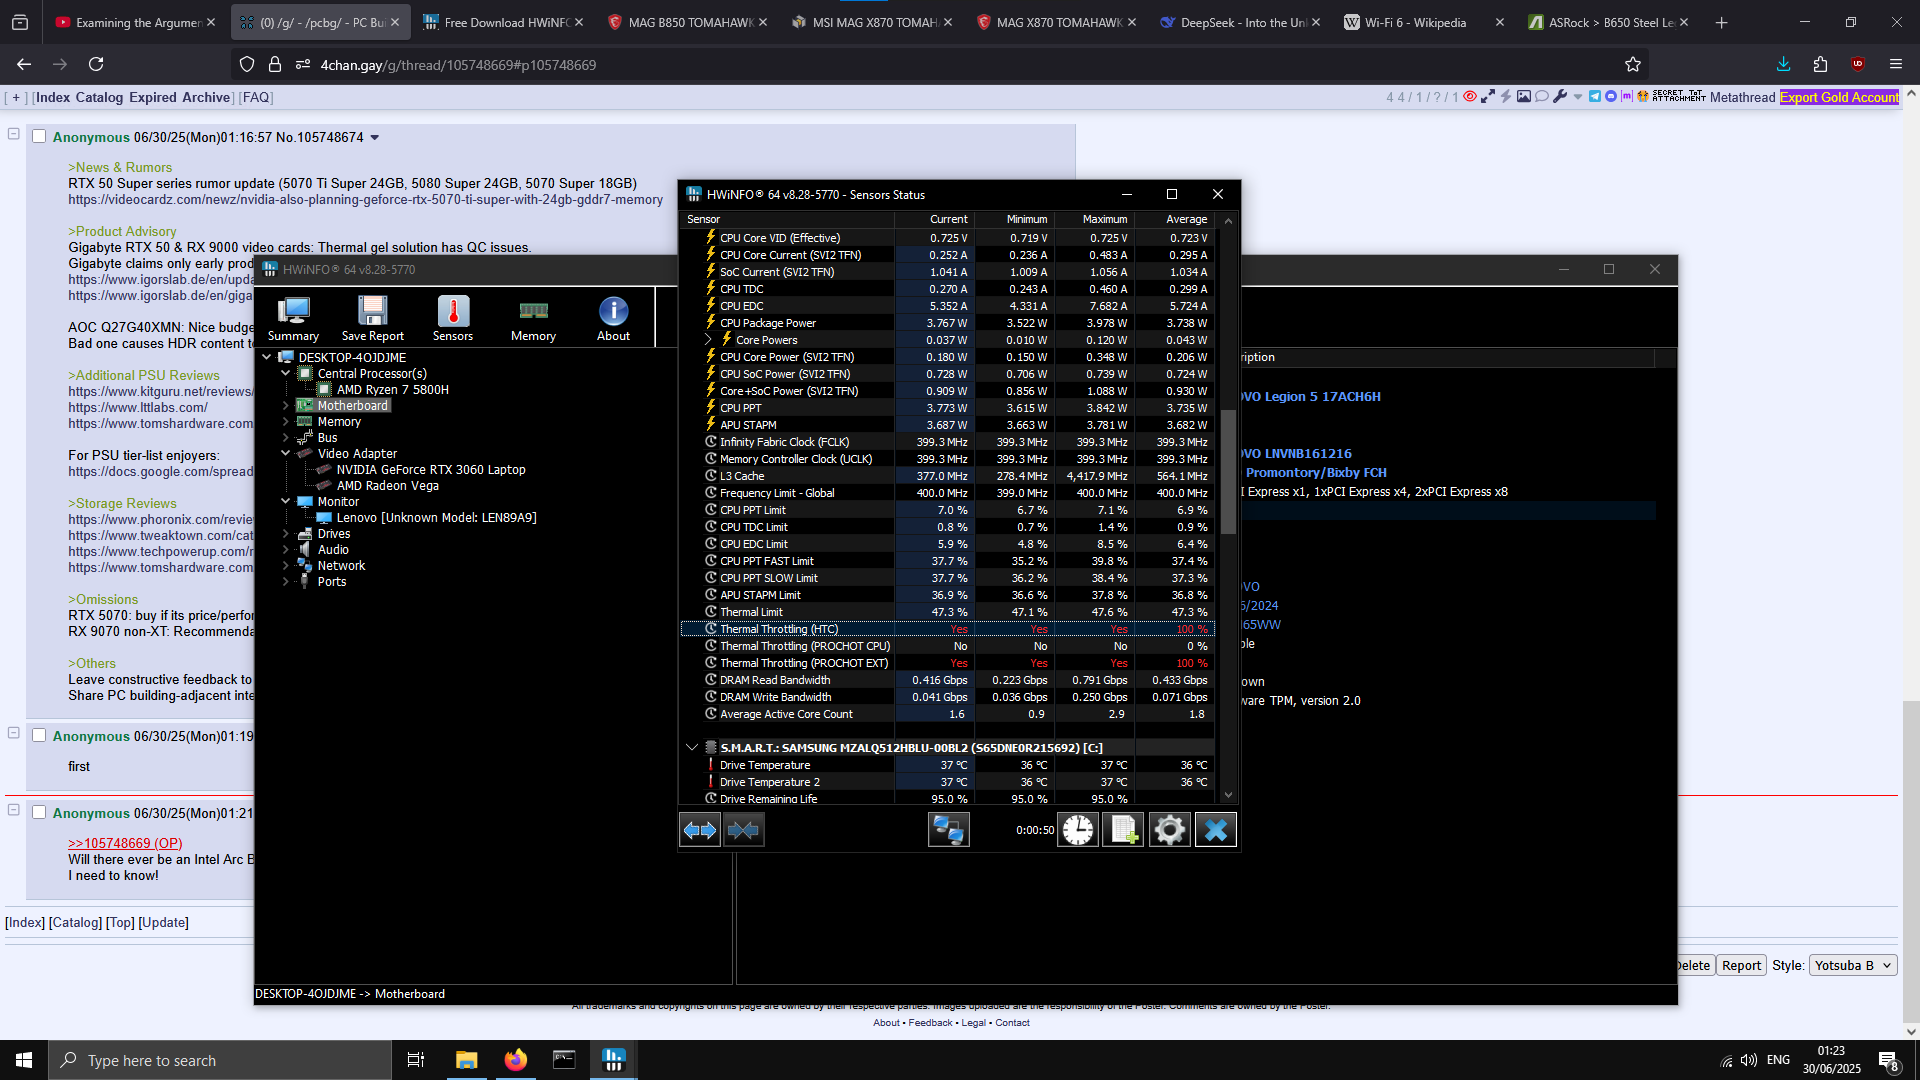The width and height of the screenshot is (1920, 1080).
Task: Open the Sensors thermometer icon
Action: (453, 319)
